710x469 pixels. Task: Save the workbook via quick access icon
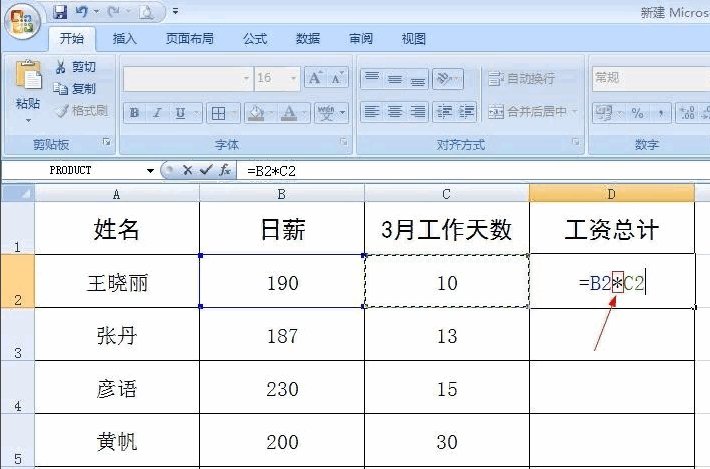(60, 12)
